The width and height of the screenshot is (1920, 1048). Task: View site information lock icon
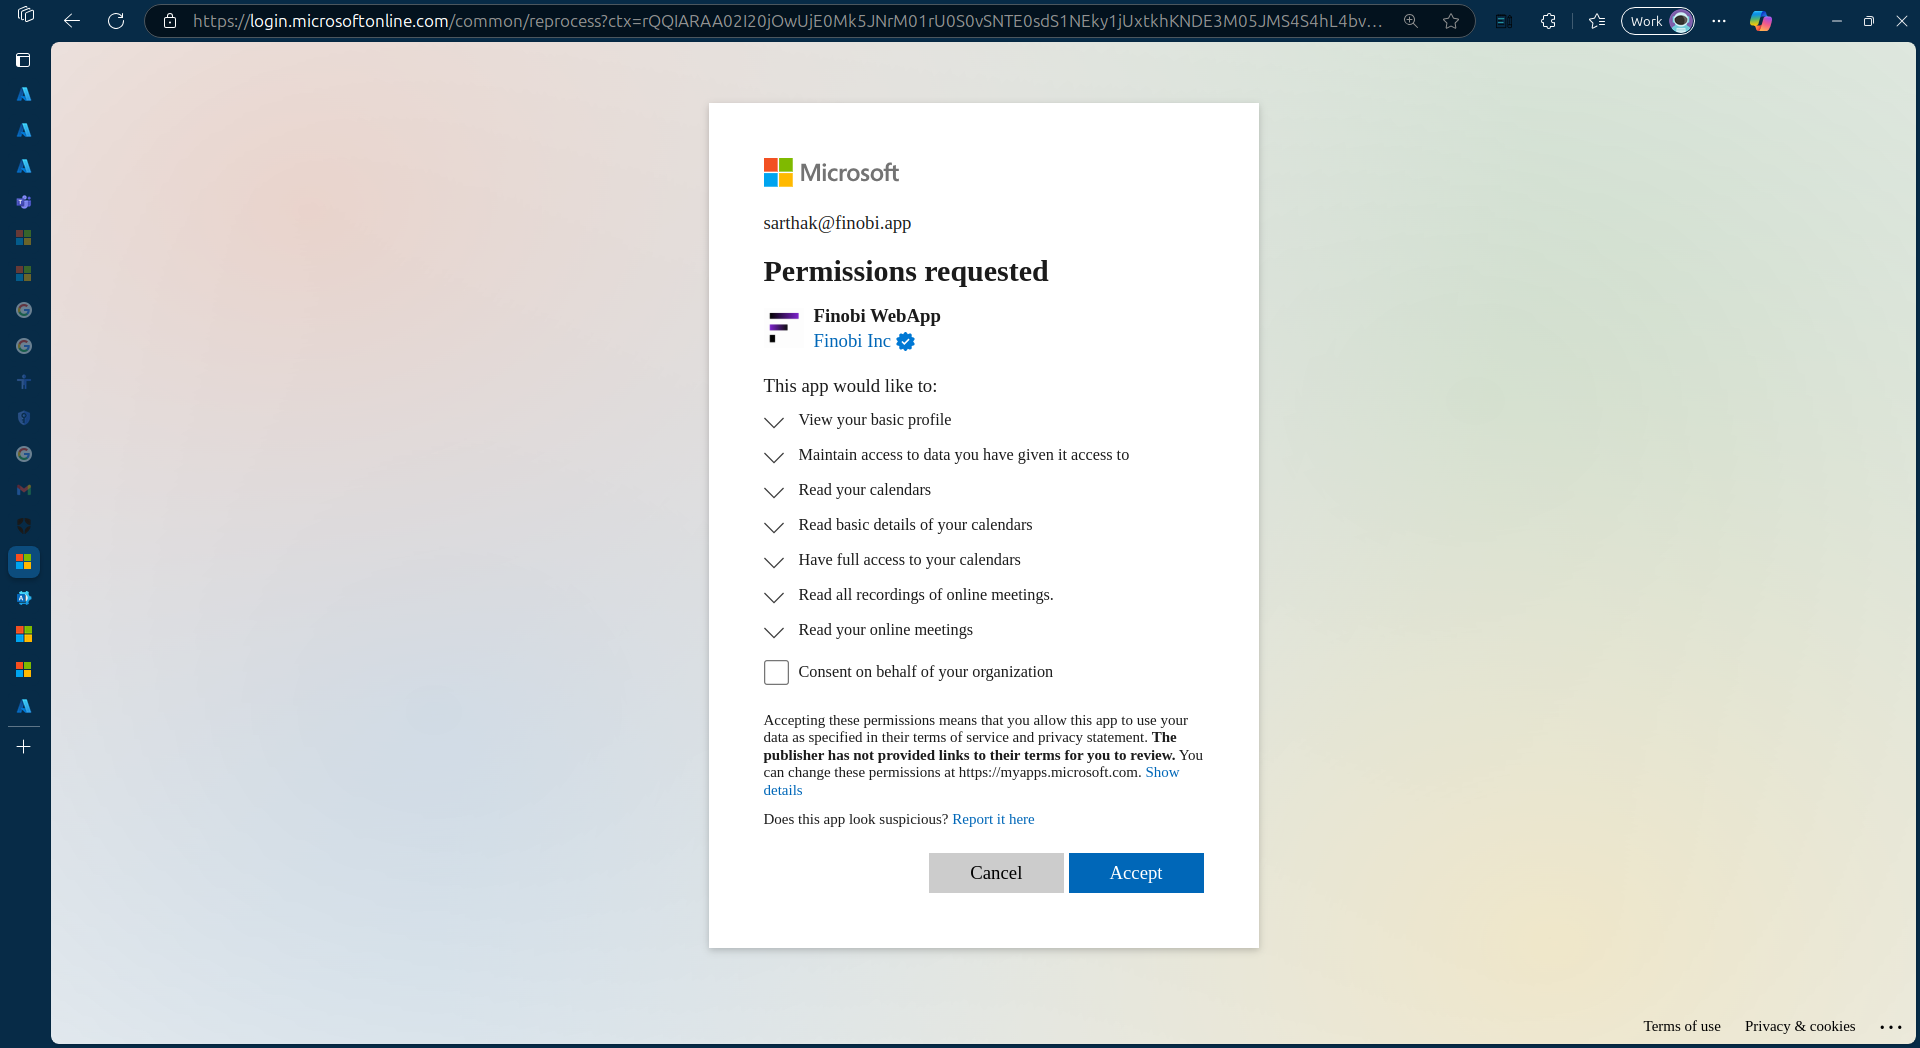pyautogui.click(x=170, y=21)
